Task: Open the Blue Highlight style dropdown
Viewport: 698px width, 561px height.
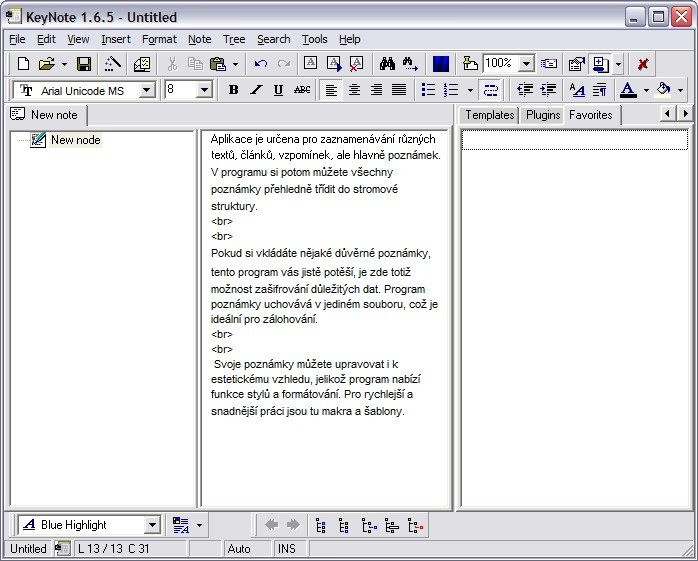Action: click(152, 525)
